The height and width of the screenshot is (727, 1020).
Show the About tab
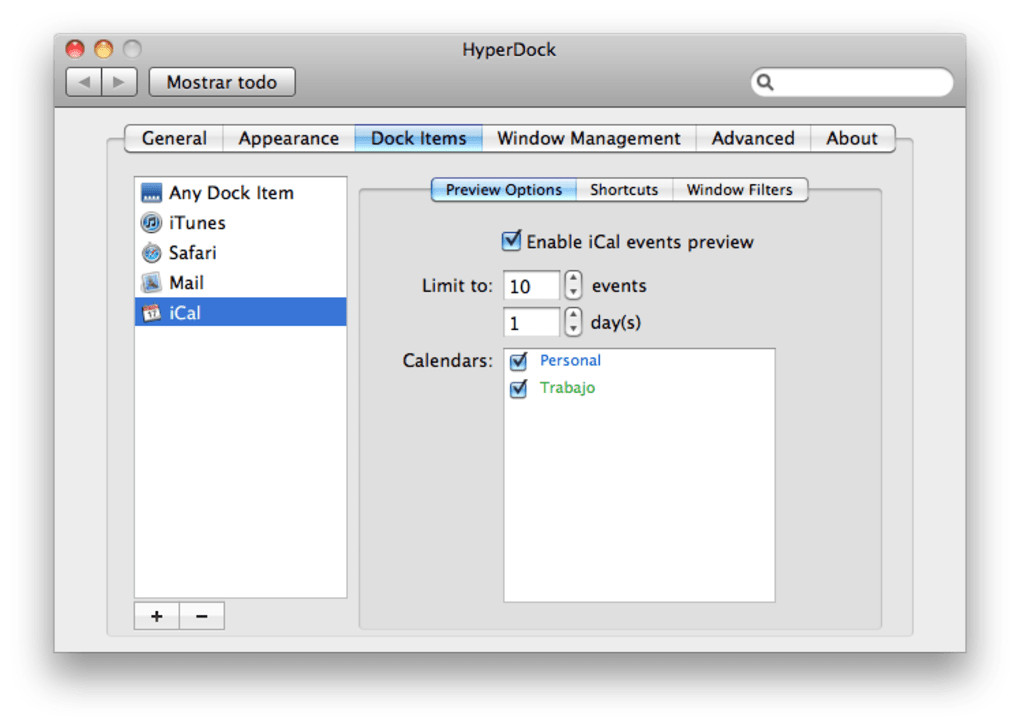pos(852,139)
